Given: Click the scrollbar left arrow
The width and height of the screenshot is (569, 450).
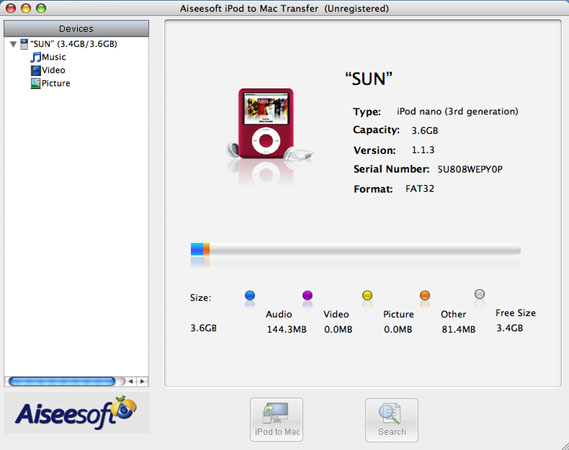Looking at the screenshot, I should 130,381.
